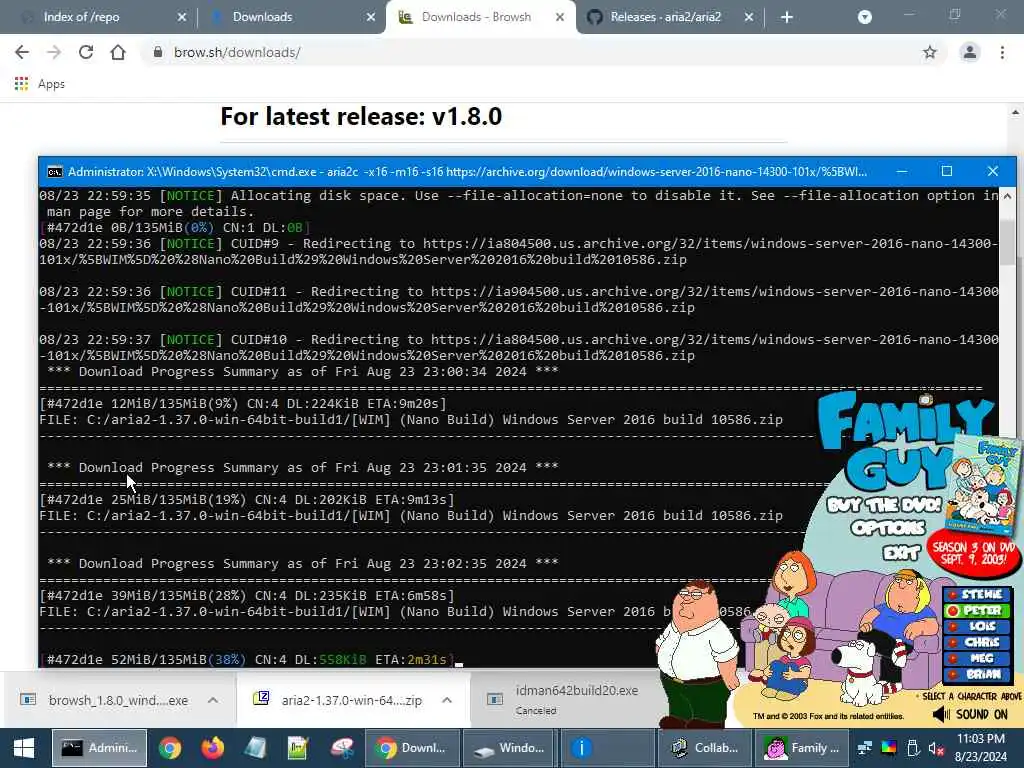Switch to the Family ... taskbar window
Screen dimensions: 1024x768
tap(803, 748)
